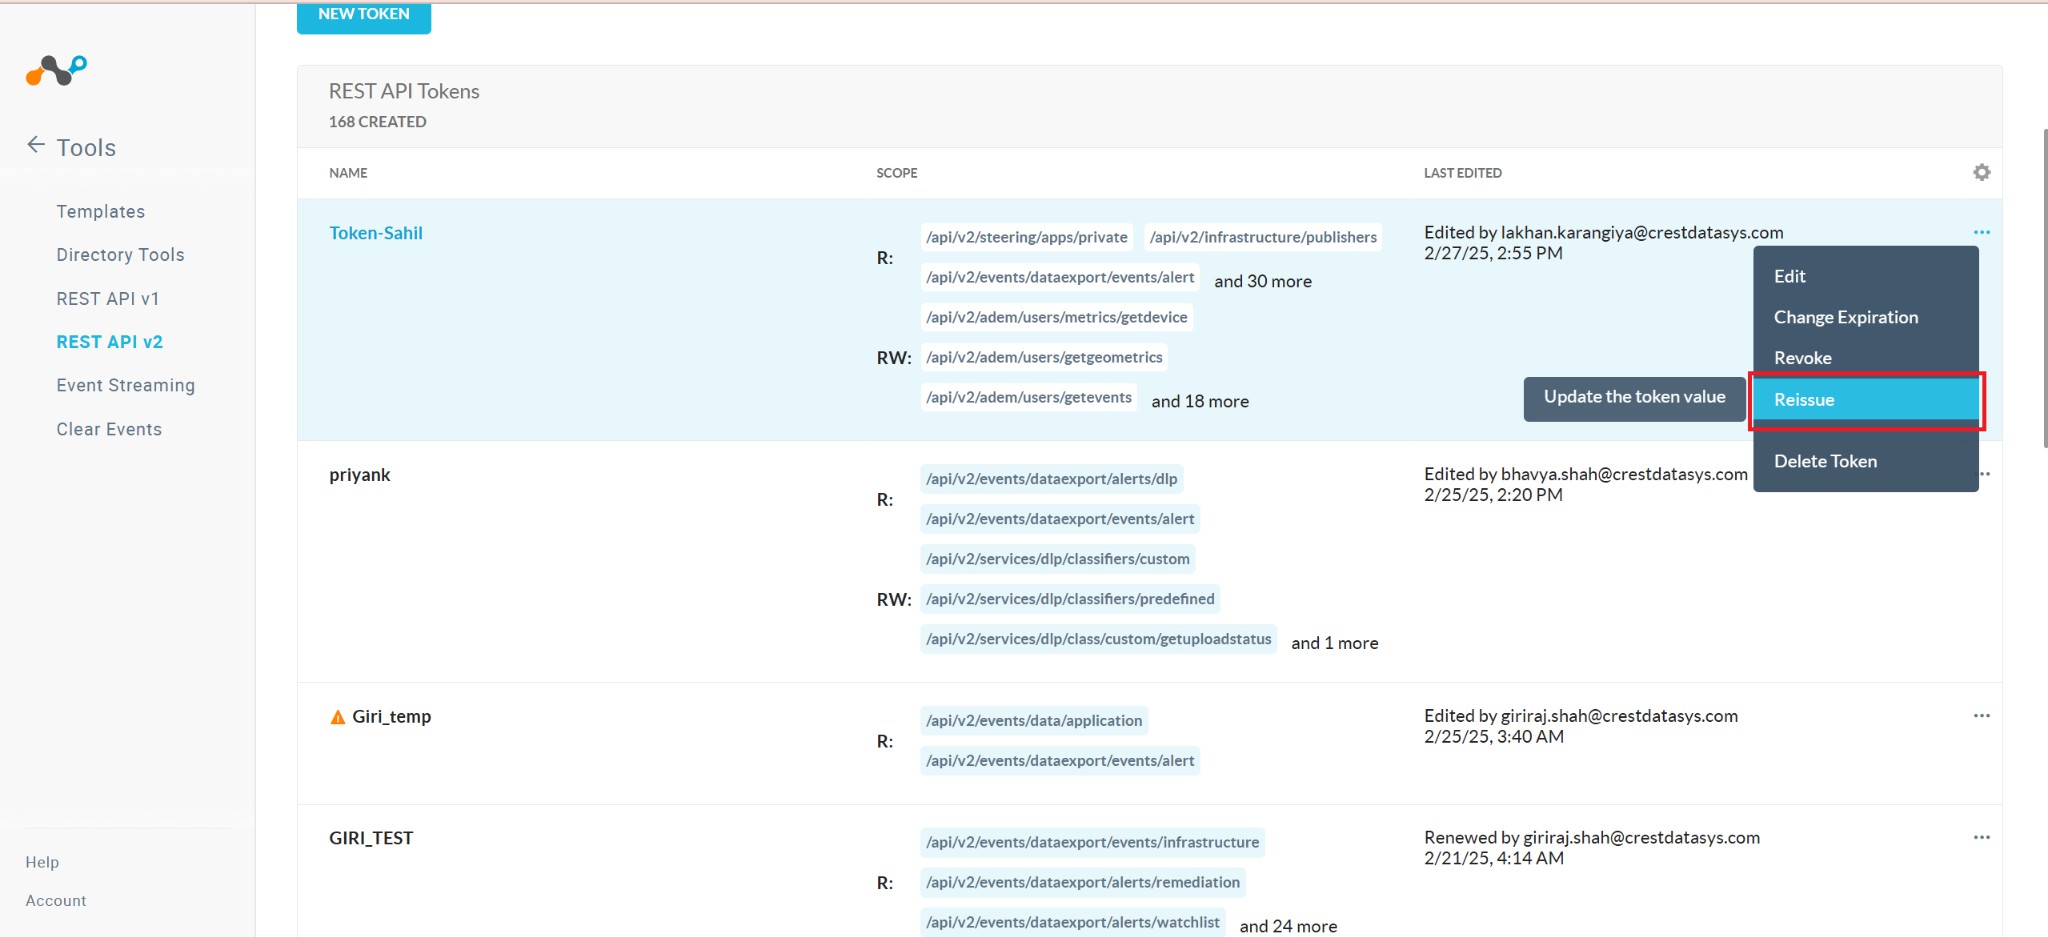
Task: Click the /api/v2/events/dataexport/alerts/dlp scope tag
Action: (1052, 479)
